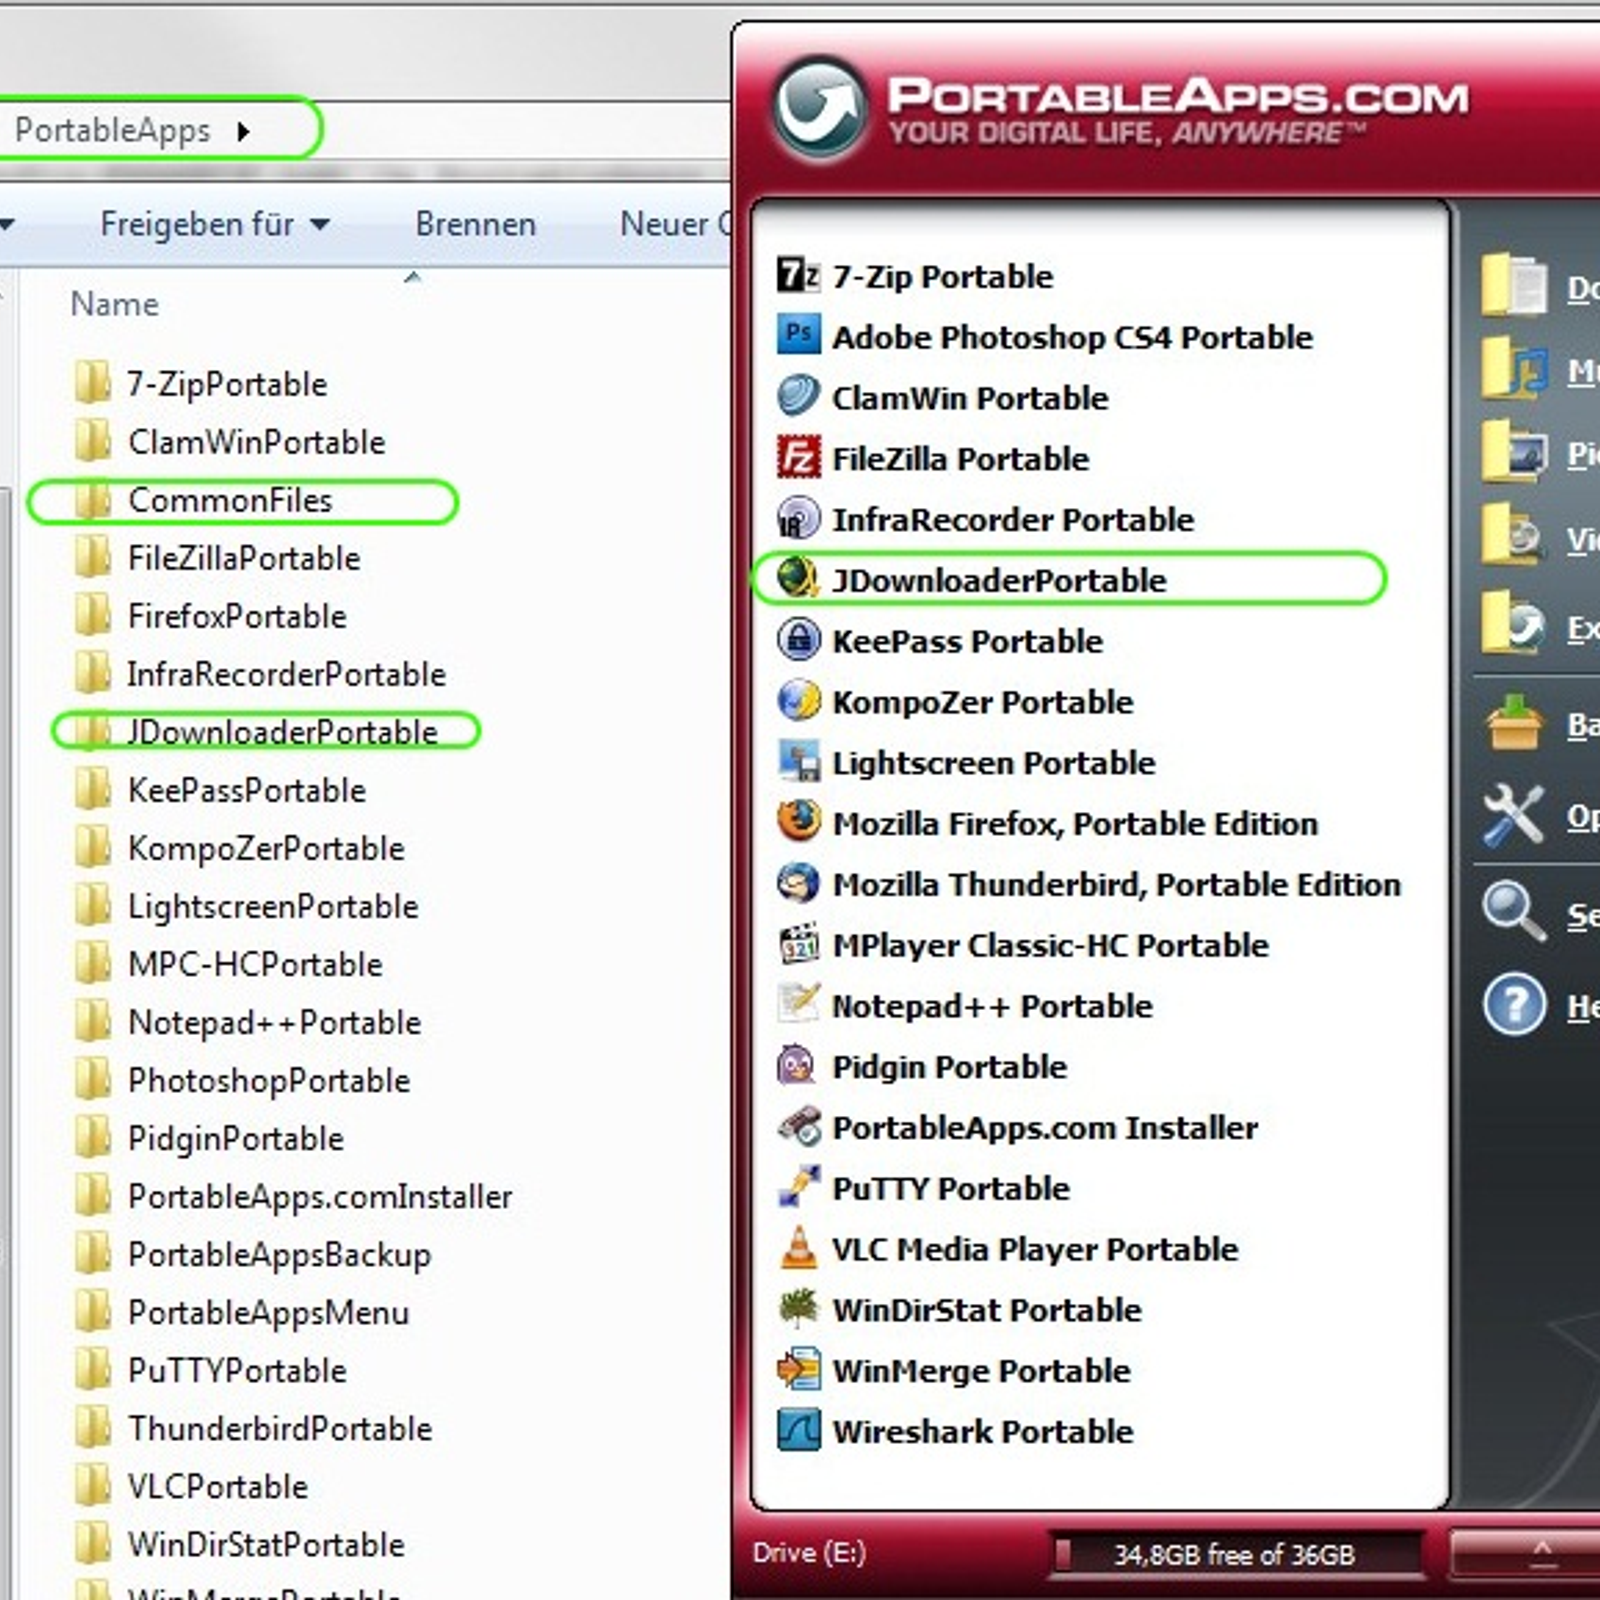The height and width of the screenshot is (1600, 1600).
Task: Open InfraRecorder Portable
Action: [x=985, y=520]
